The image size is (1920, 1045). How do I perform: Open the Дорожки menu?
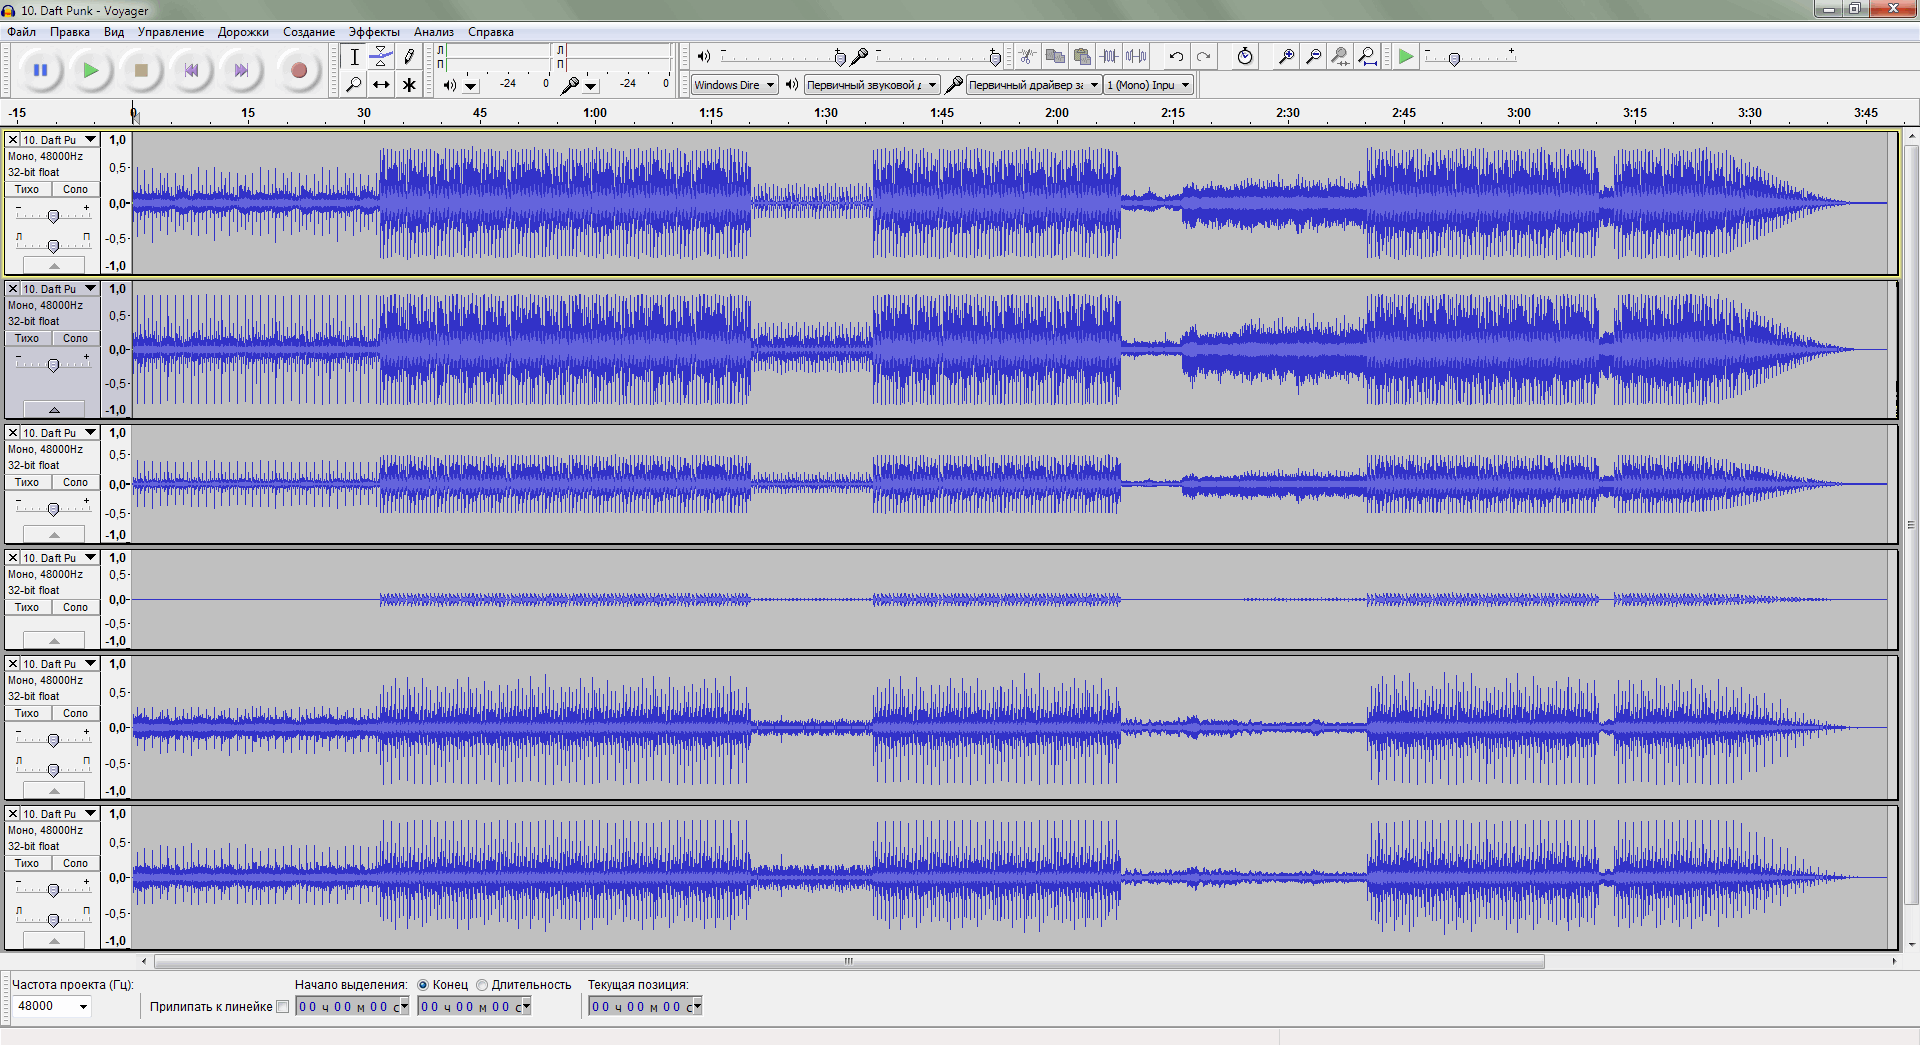point(243,32)
